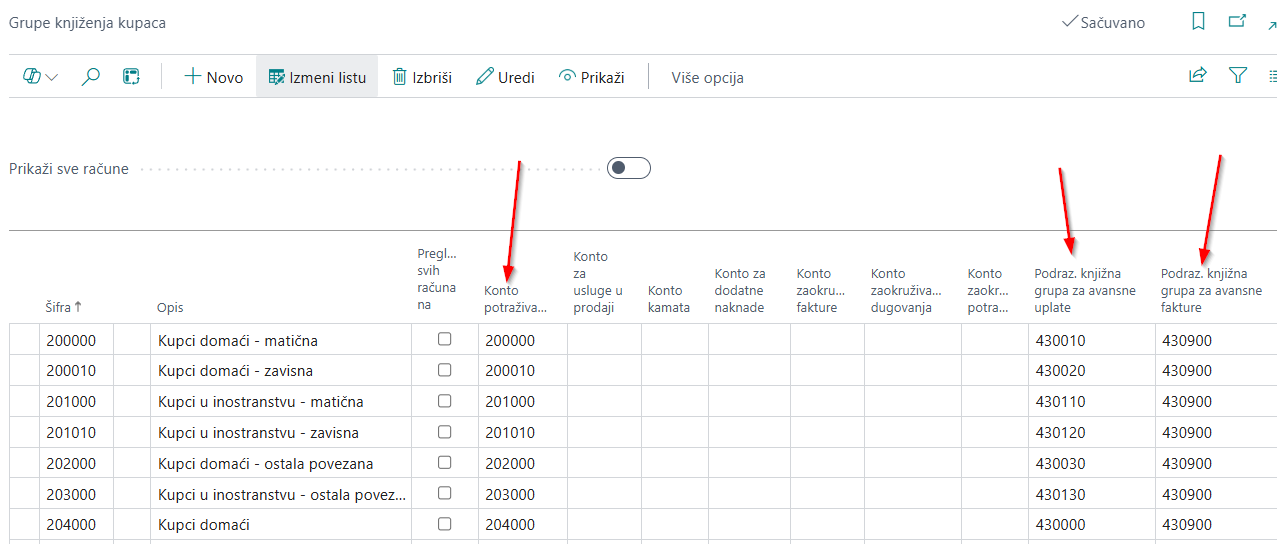Click Opis Kupci u inostranstvu - matična

tap(280, 402)
